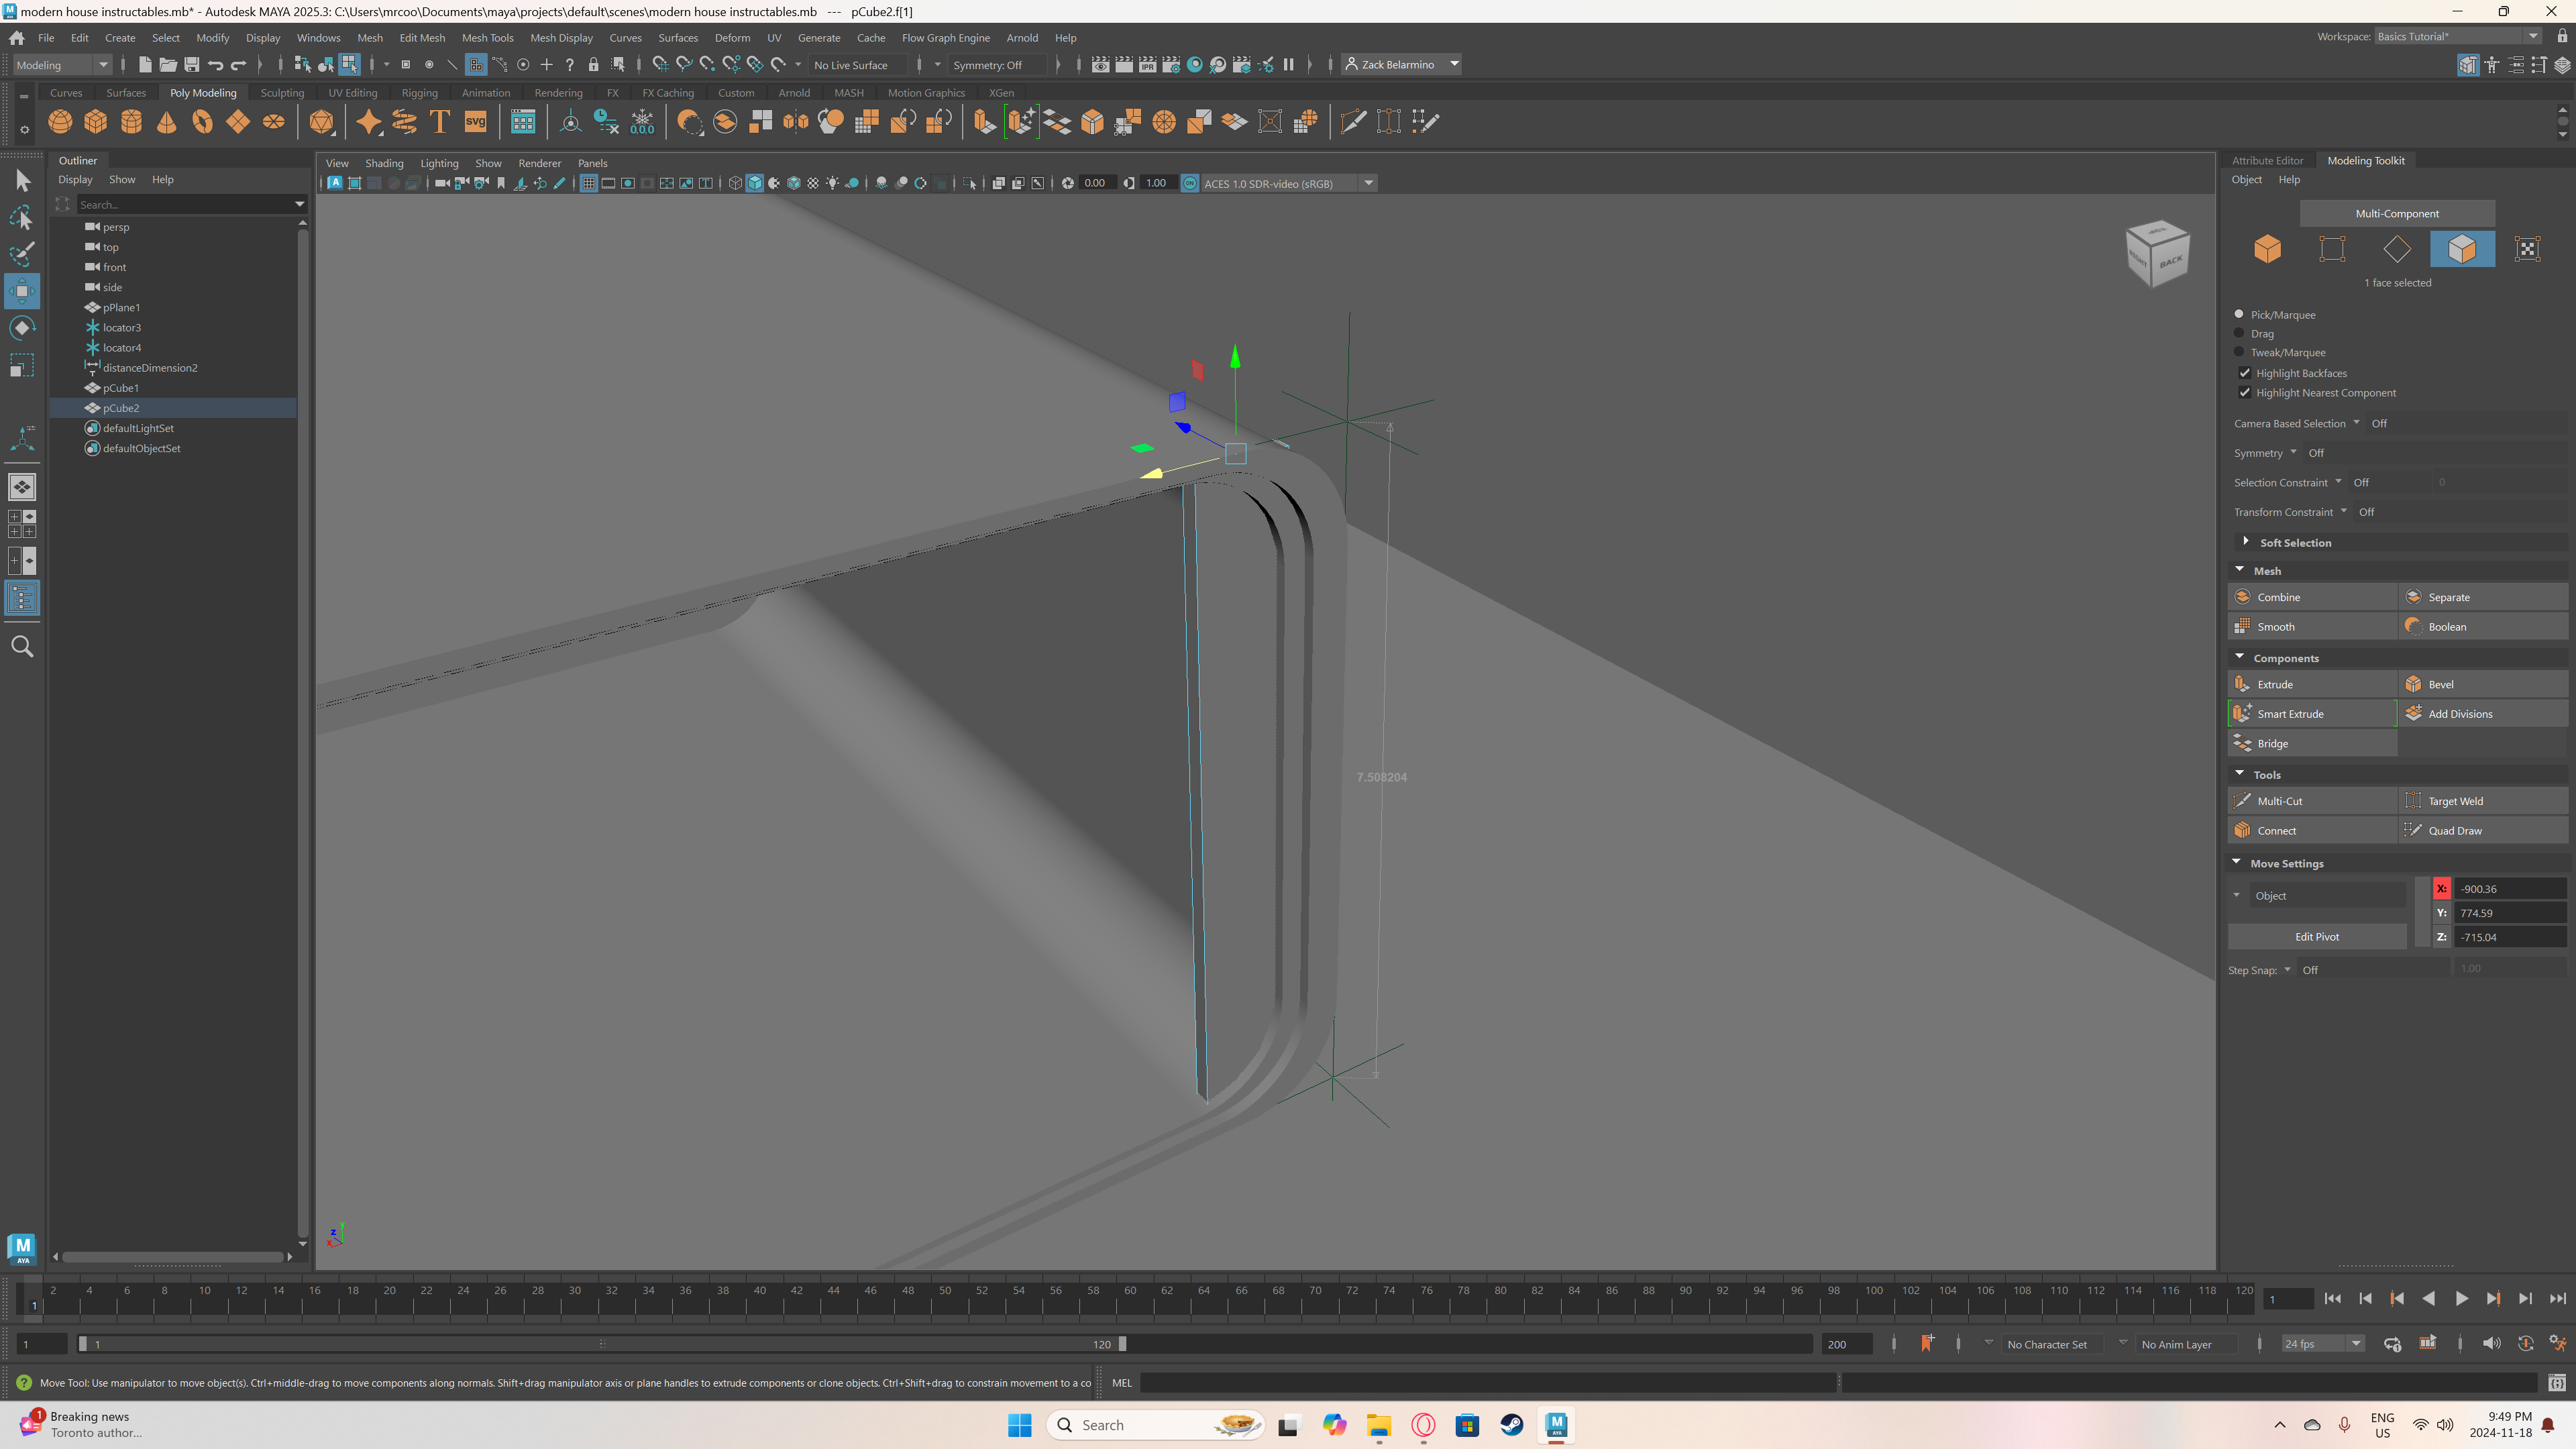Select Drag radio option
This screenshot has width=2576, height=1449.
click(x=2239, y=333)
